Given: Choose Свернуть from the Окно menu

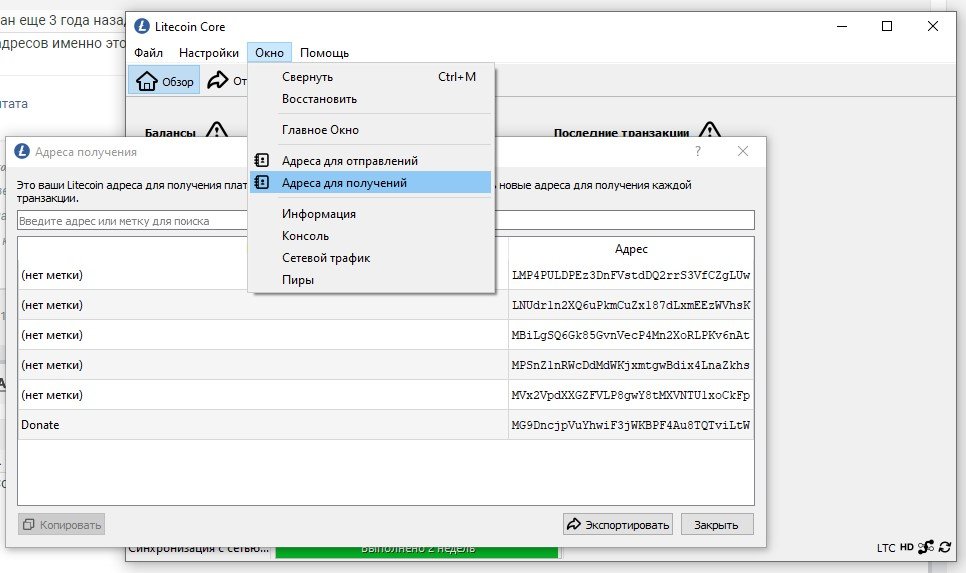Looking at the screenshot, I should (x=370, y=77).
